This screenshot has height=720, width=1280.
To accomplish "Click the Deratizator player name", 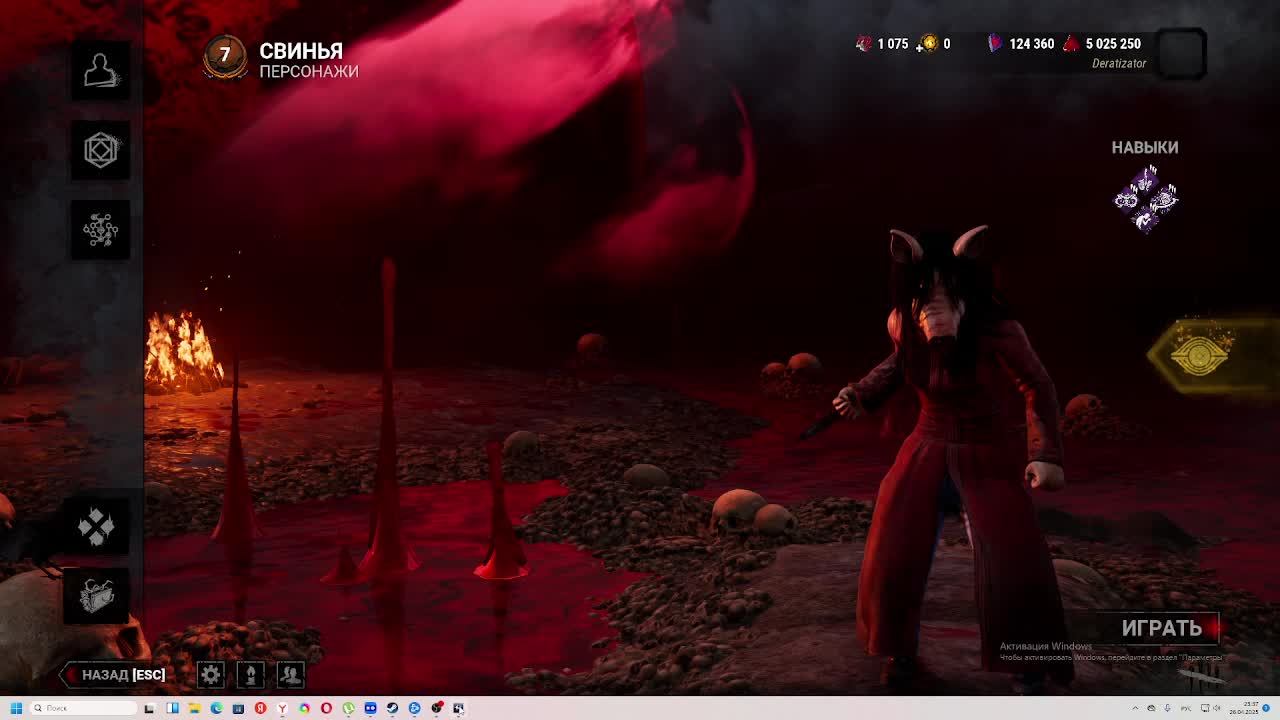I will (1118, 63).
